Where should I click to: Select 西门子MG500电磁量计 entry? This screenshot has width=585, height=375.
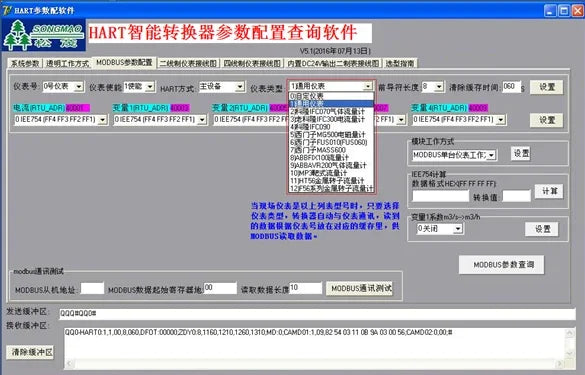click(x=331, y=134)
